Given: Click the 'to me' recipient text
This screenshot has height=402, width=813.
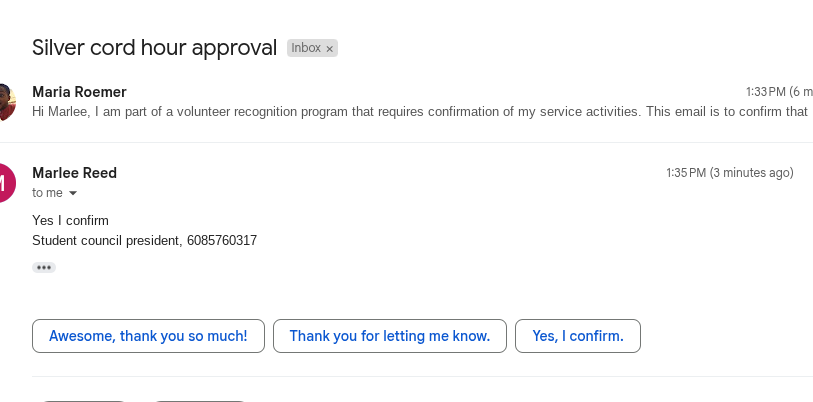Looking at the screenshot, I should [x=47, y=193].
